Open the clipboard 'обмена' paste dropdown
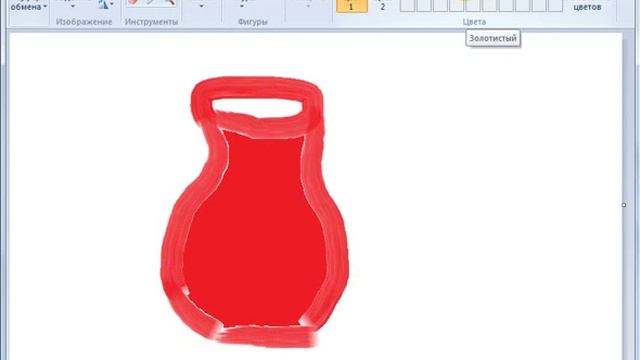640x360 pixels. (28, 7)
